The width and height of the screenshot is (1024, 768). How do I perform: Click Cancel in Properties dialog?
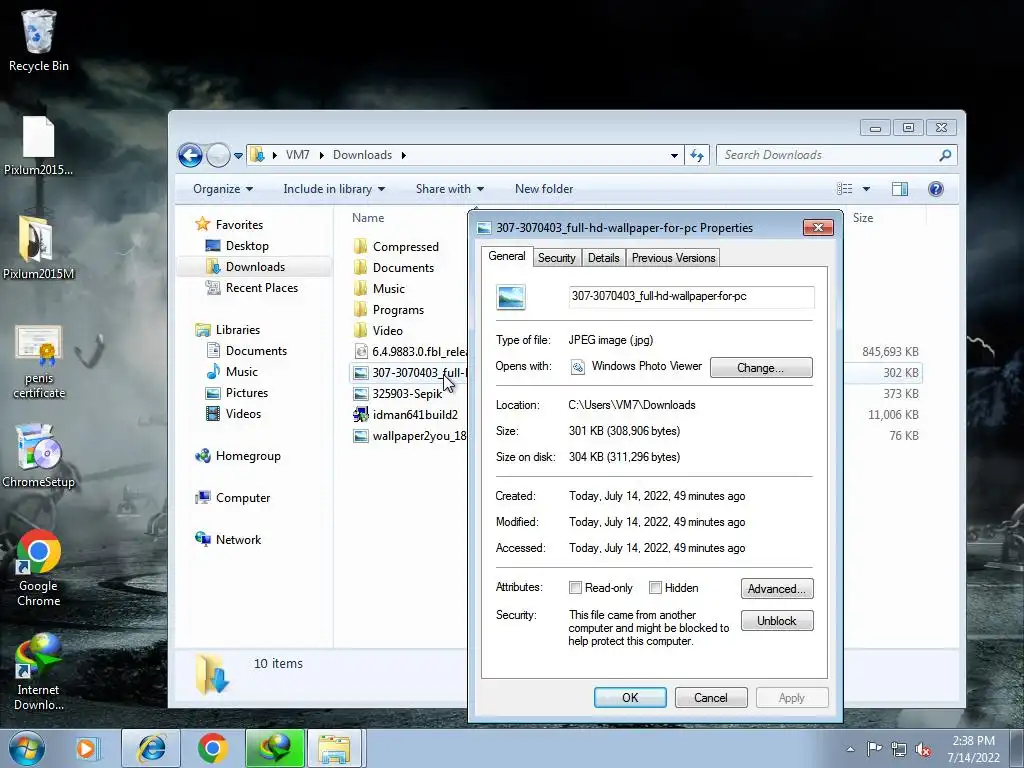point(711,697)
